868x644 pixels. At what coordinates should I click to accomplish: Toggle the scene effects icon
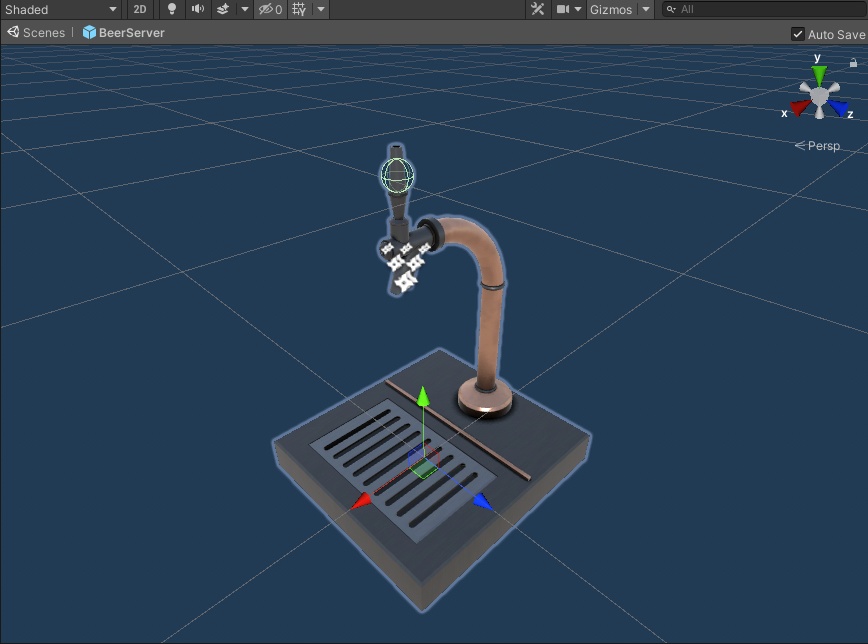tap(224, 9)
